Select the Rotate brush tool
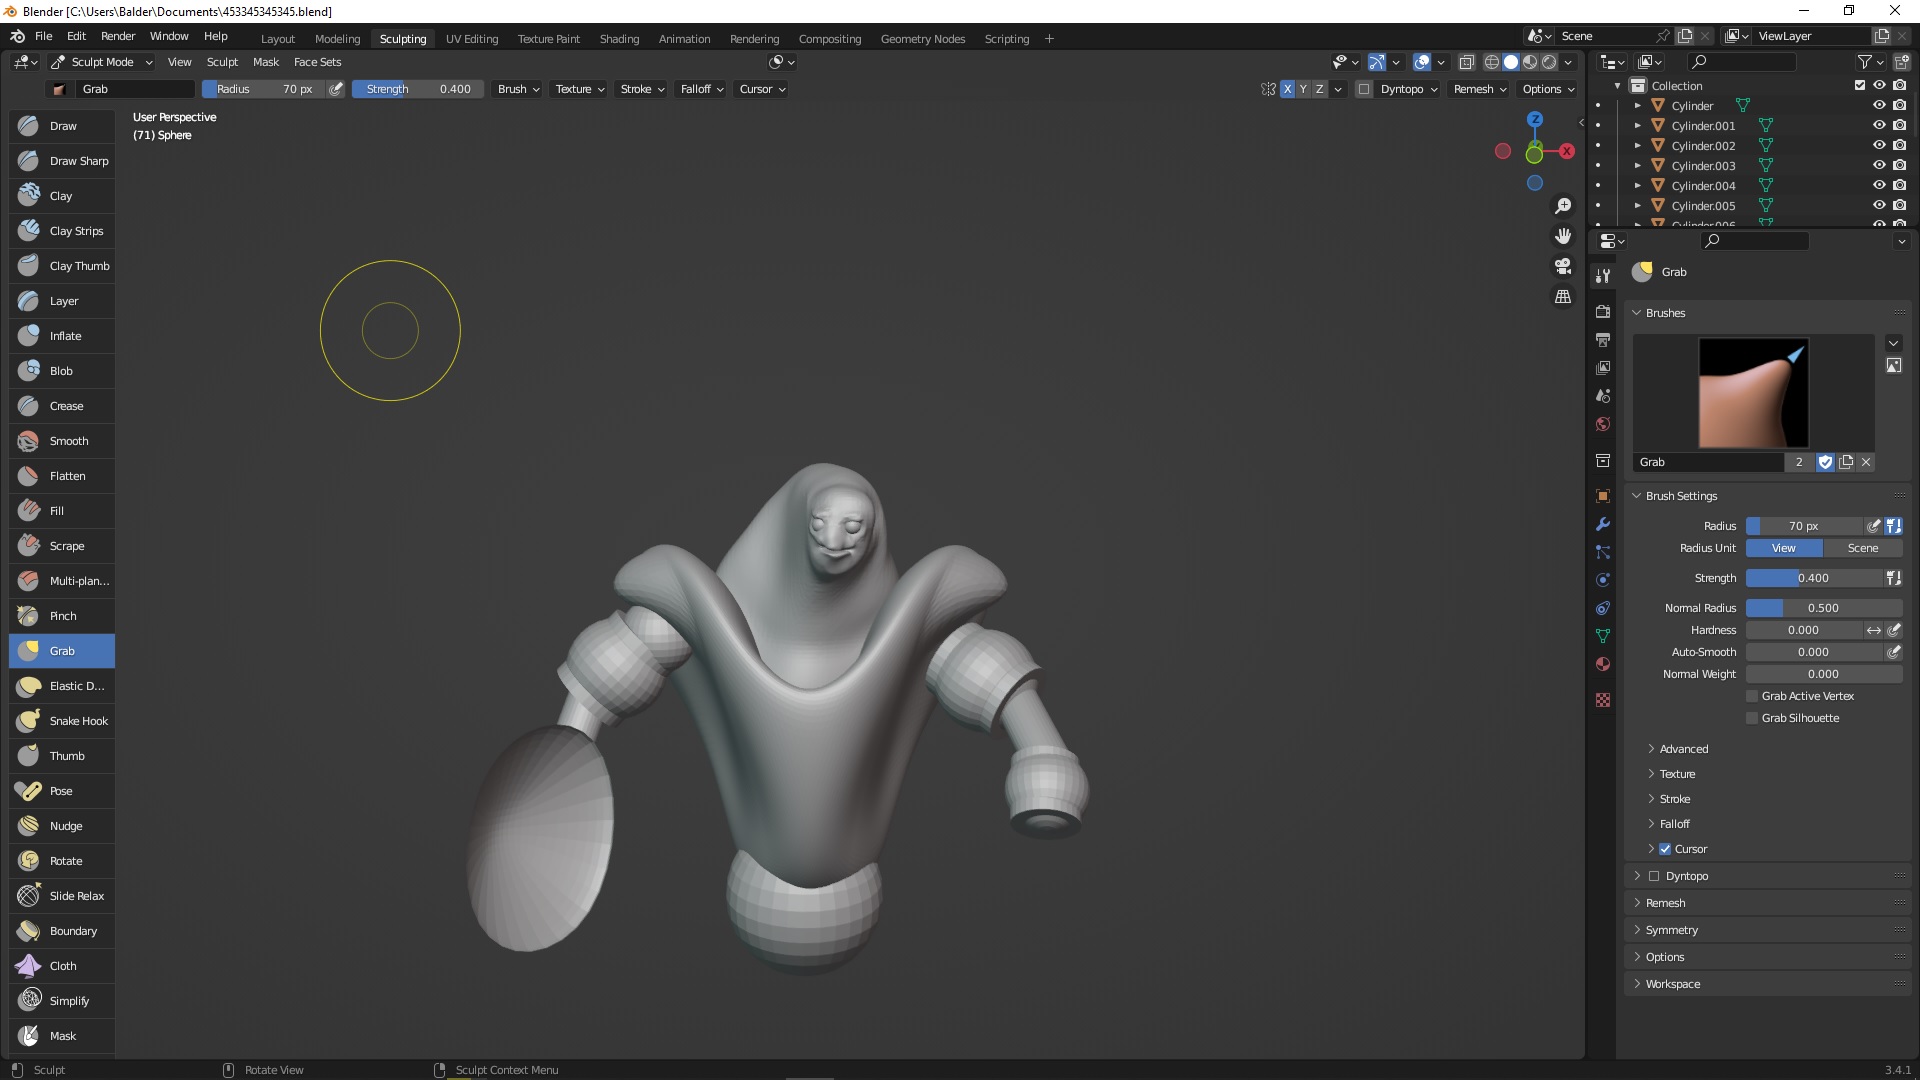This screenshot has height=1080, width=1920. (x=62, y=861)
